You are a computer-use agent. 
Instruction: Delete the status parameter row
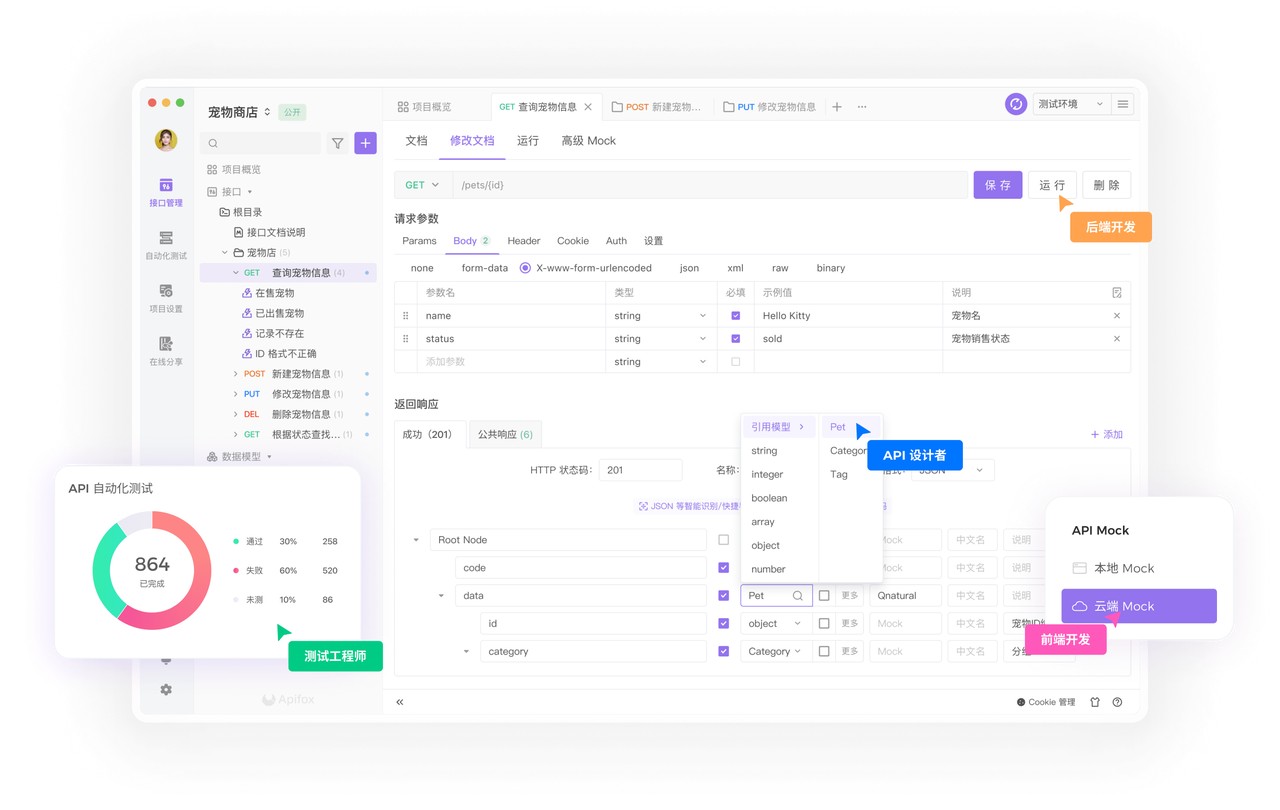click(x=1117, y=338)
